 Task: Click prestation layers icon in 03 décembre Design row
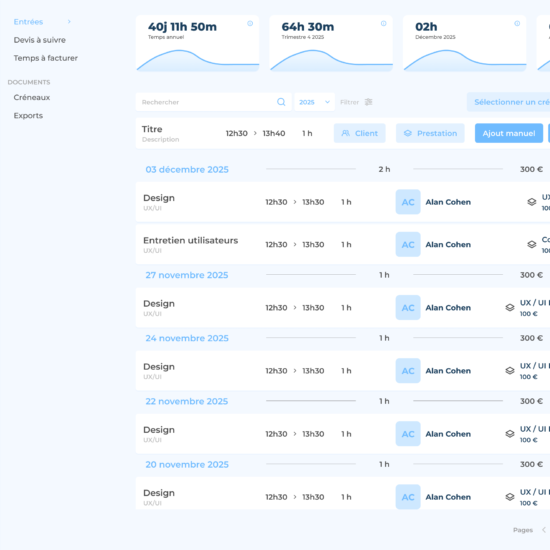tap(532, 202)
